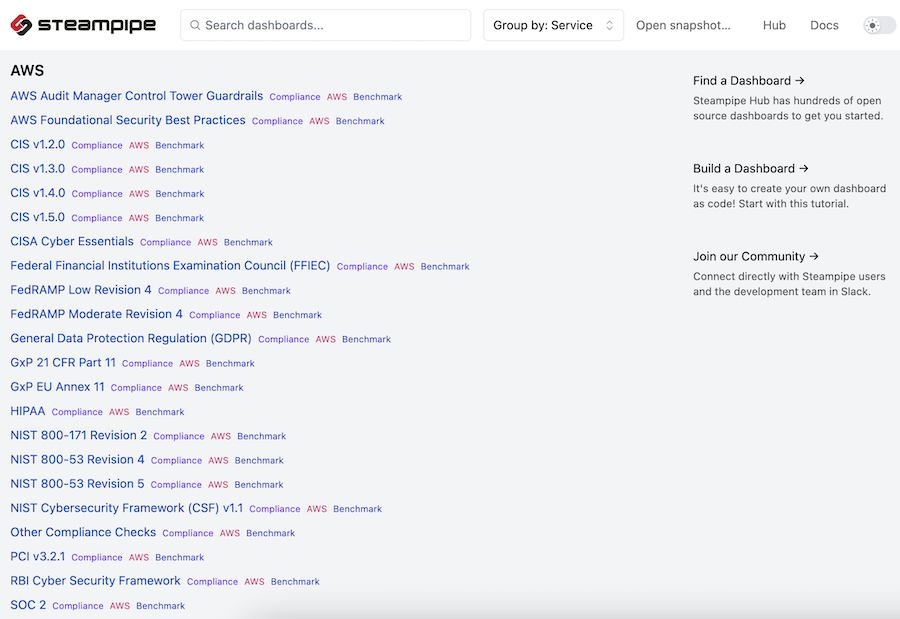Open the Group by: Service dropdown
Viewport: 900px width, 619px height.
pos(553,25)
